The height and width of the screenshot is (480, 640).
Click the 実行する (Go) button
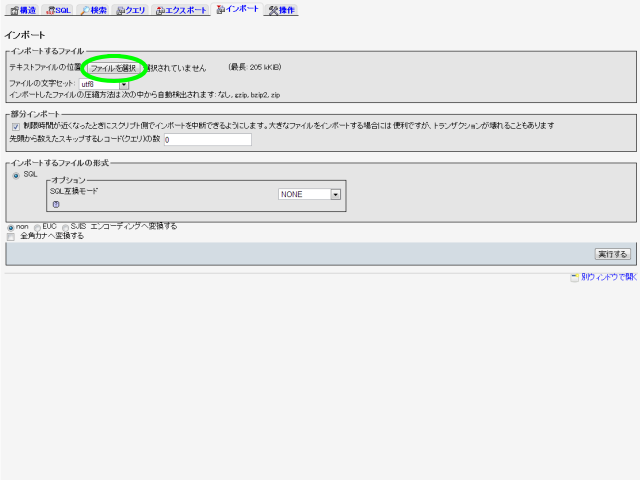612,254
